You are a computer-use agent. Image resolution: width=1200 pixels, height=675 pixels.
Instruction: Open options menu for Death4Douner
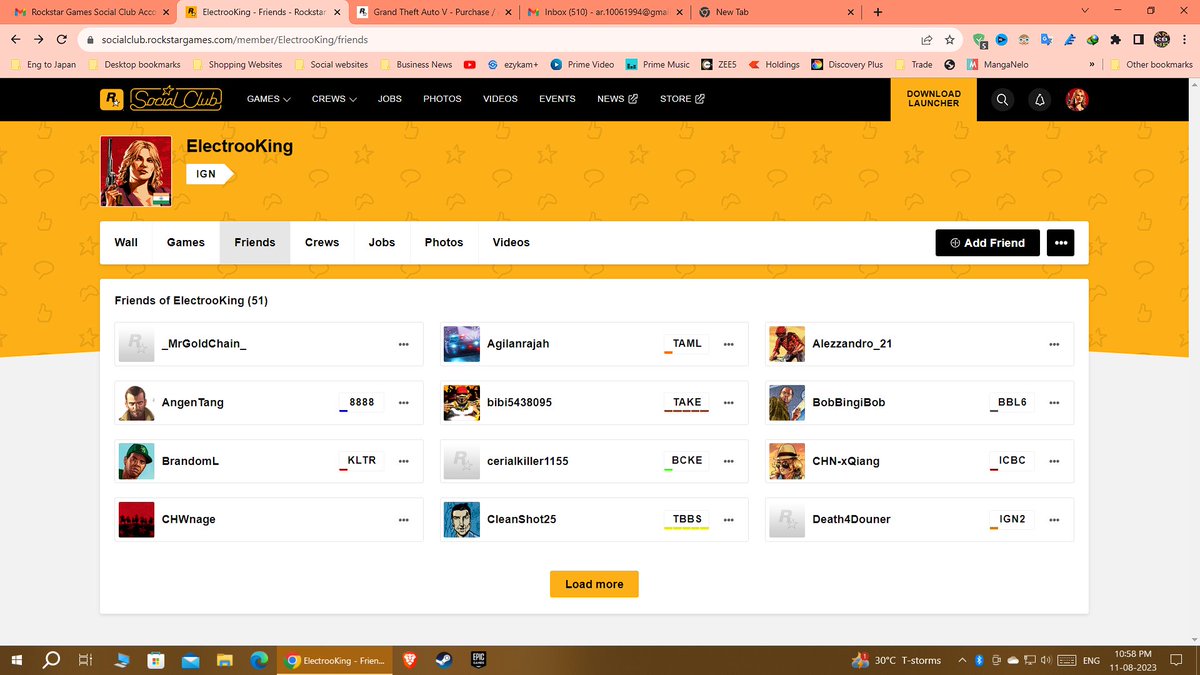(1054, 520)
